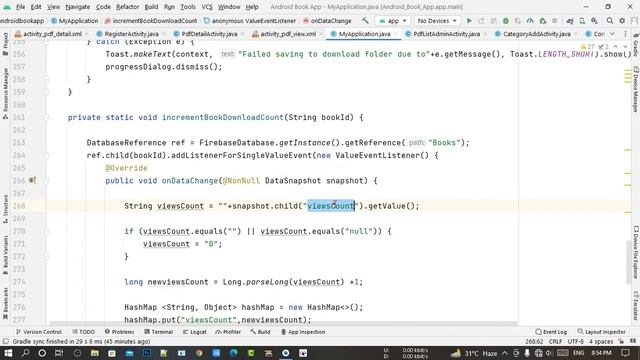Image resolution: width=640 pixels, height=360 pixels.
Task: Open the Terminal tool window
Action: coord(158,332)
